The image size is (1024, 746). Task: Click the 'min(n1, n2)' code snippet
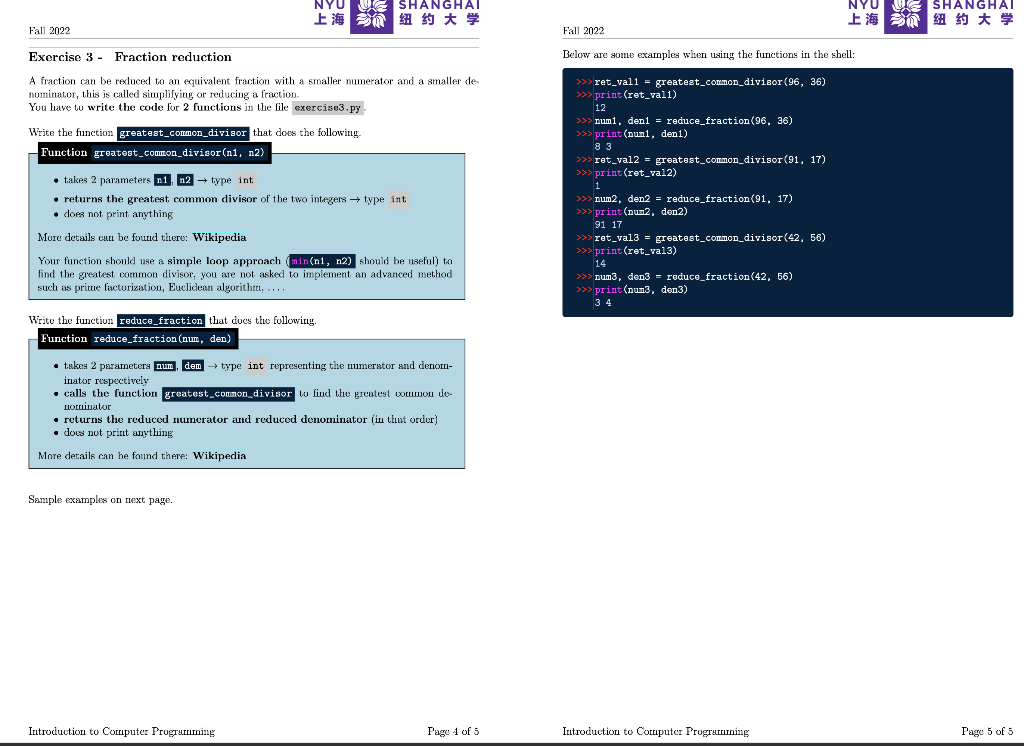322,261
